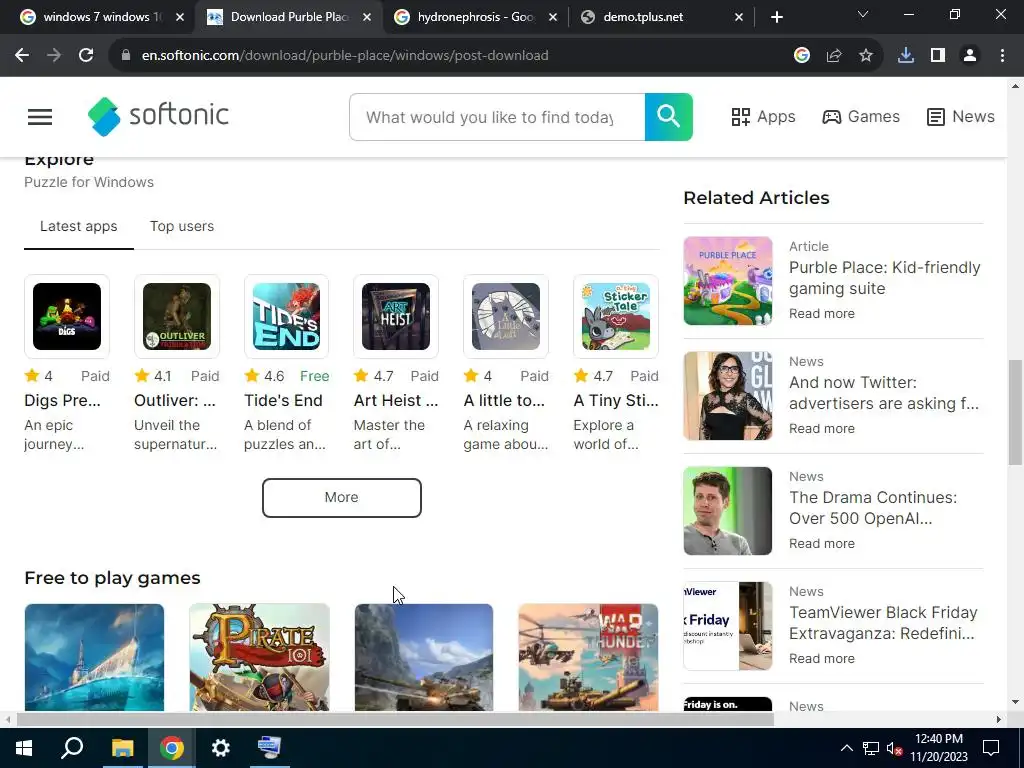Image resolution: width=1024 pixels, height=768 pixels.
Task: Open the Twitter advertisers news article
Action: pyautogui.click(x=884, y=393)
